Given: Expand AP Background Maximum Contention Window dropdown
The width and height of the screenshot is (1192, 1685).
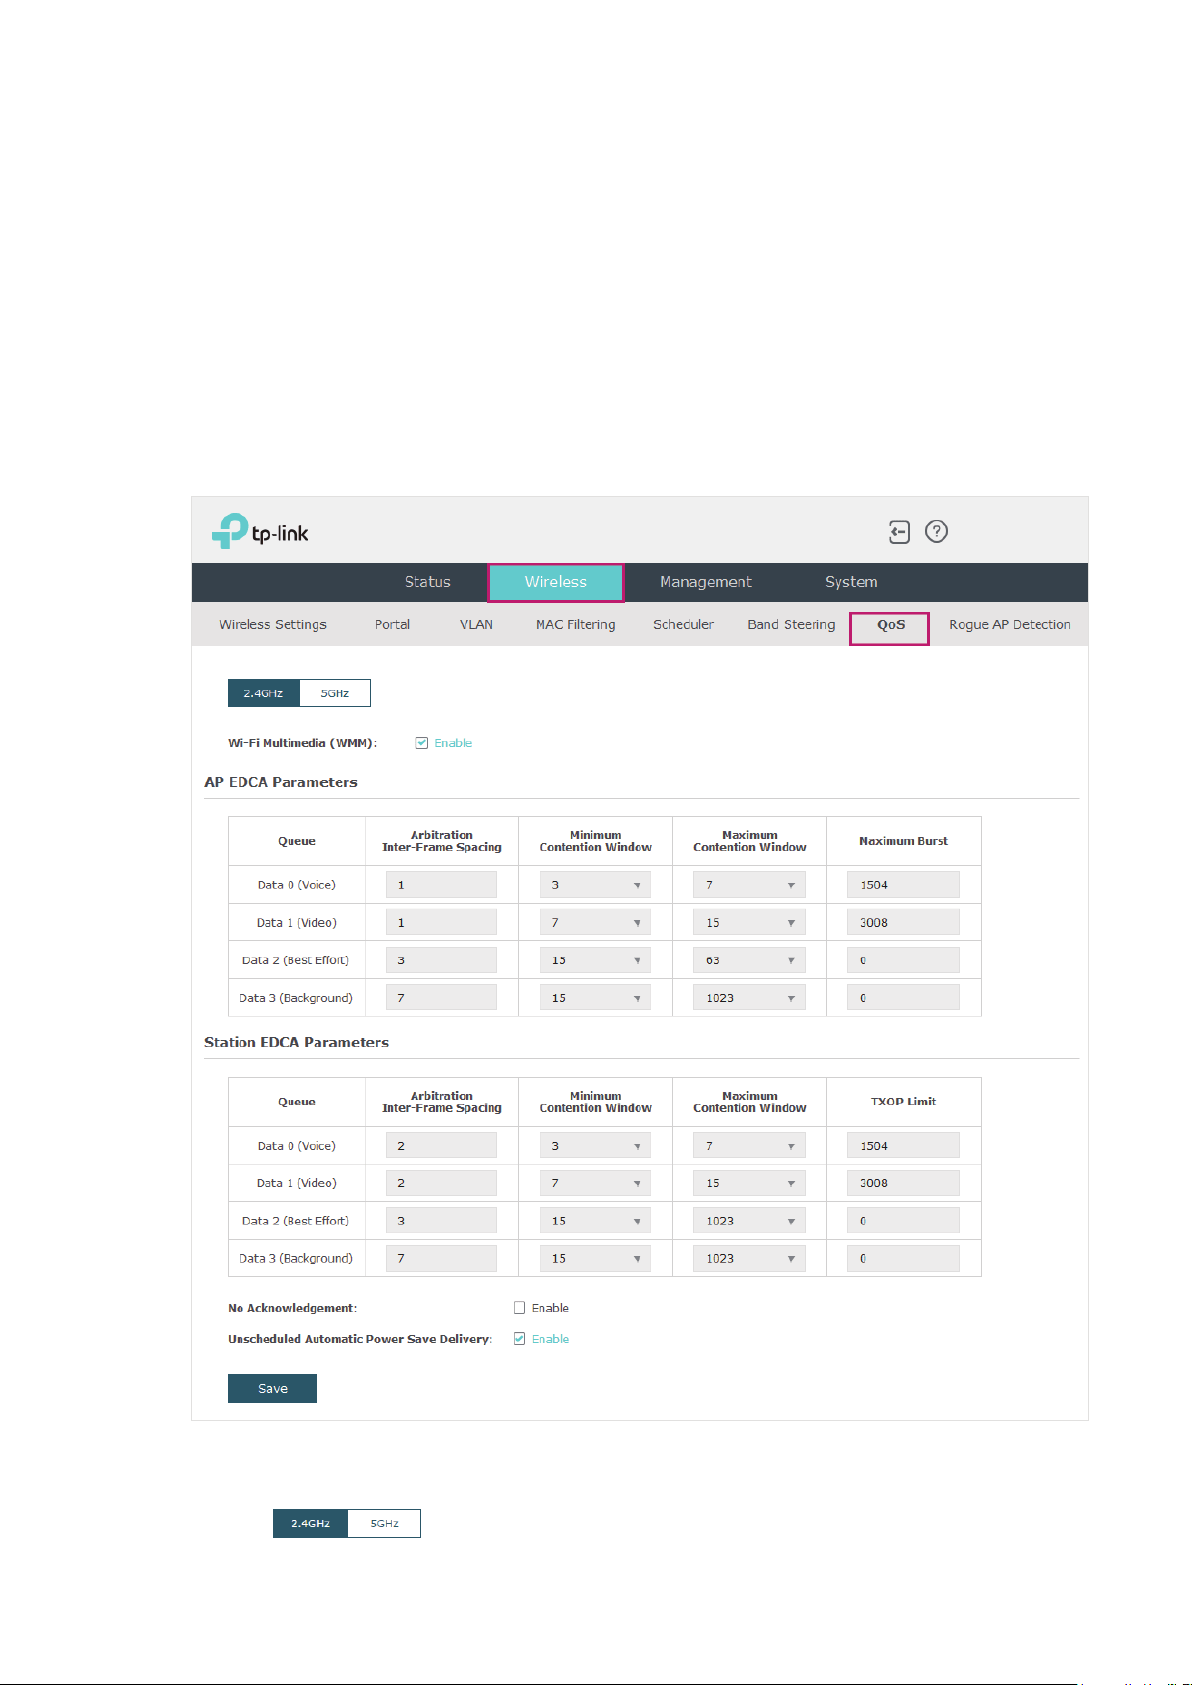Looking at the screenshot, I should pos(749,998).
